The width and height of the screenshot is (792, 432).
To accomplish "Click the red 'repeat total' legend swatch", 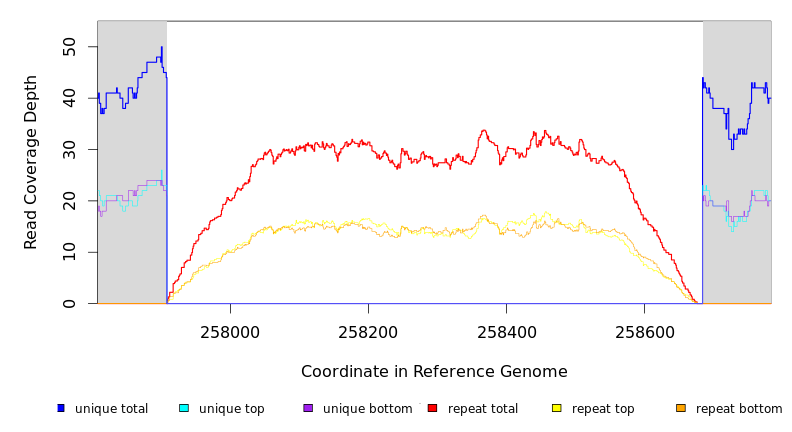I will [x=432, y=408].
